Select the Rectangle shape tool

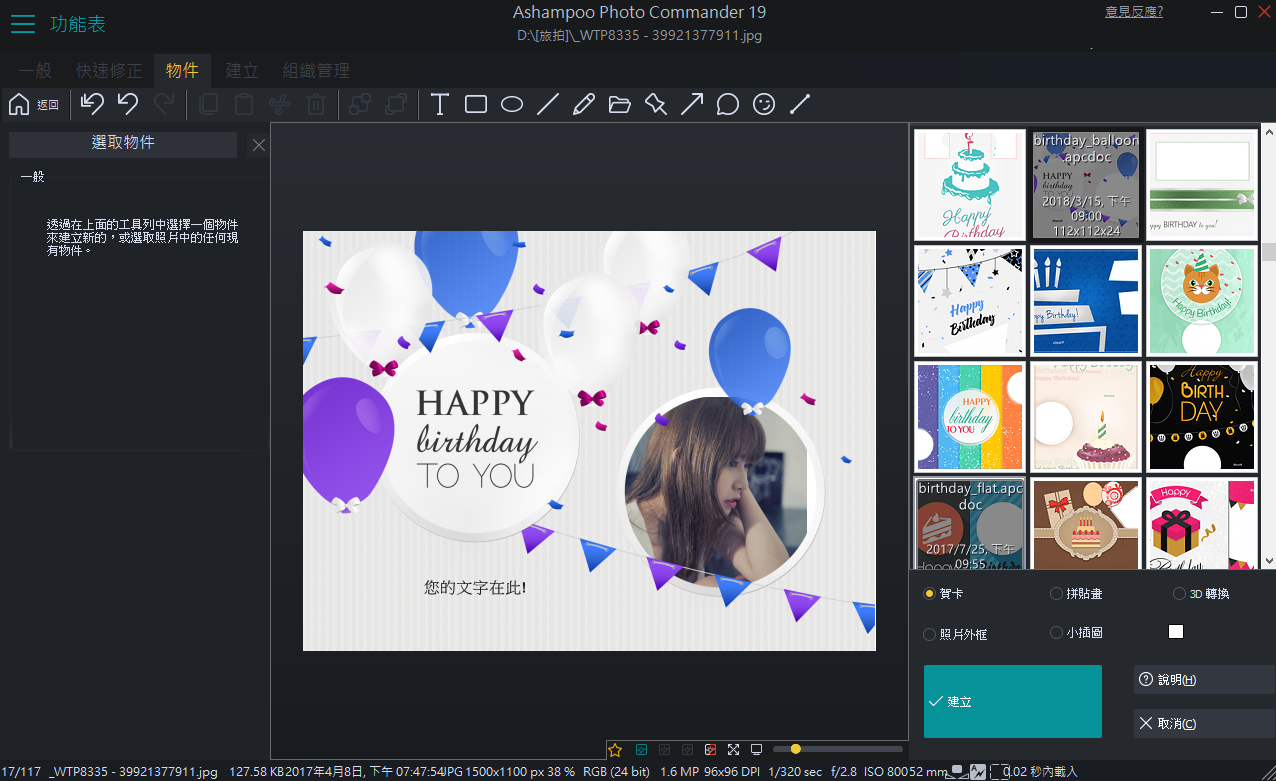pos(476,104)
